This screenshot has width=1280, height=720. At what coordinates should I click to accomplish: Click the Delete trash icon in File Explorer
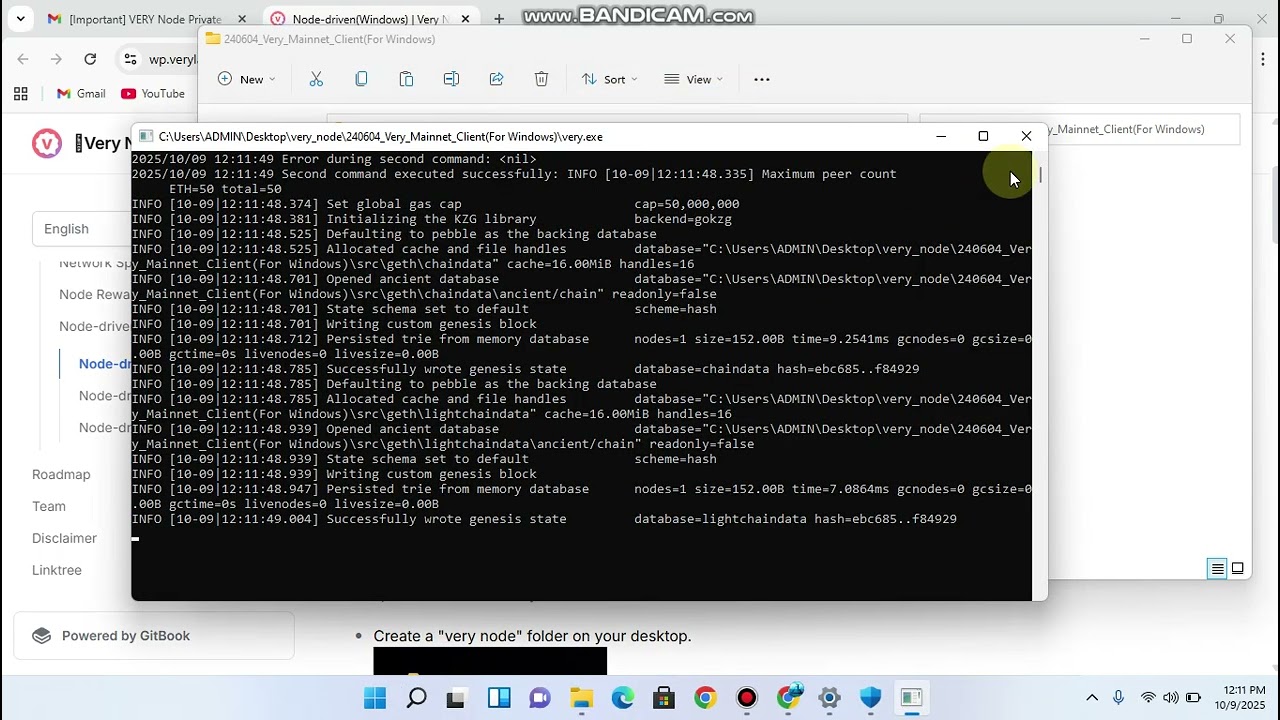(x=541, y=79)
